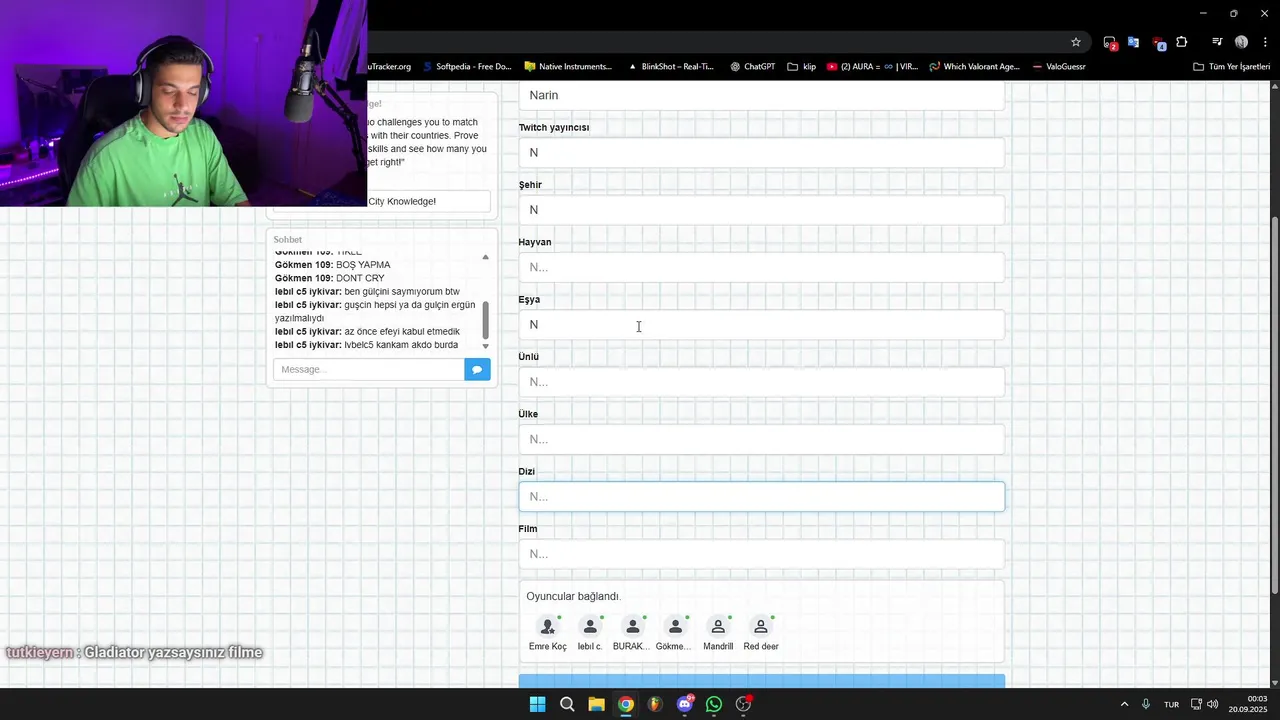This screenshot has width=1280, height=720.
Task: Open the extension with blue badge 4
Action: click(x=1158, y=42)
